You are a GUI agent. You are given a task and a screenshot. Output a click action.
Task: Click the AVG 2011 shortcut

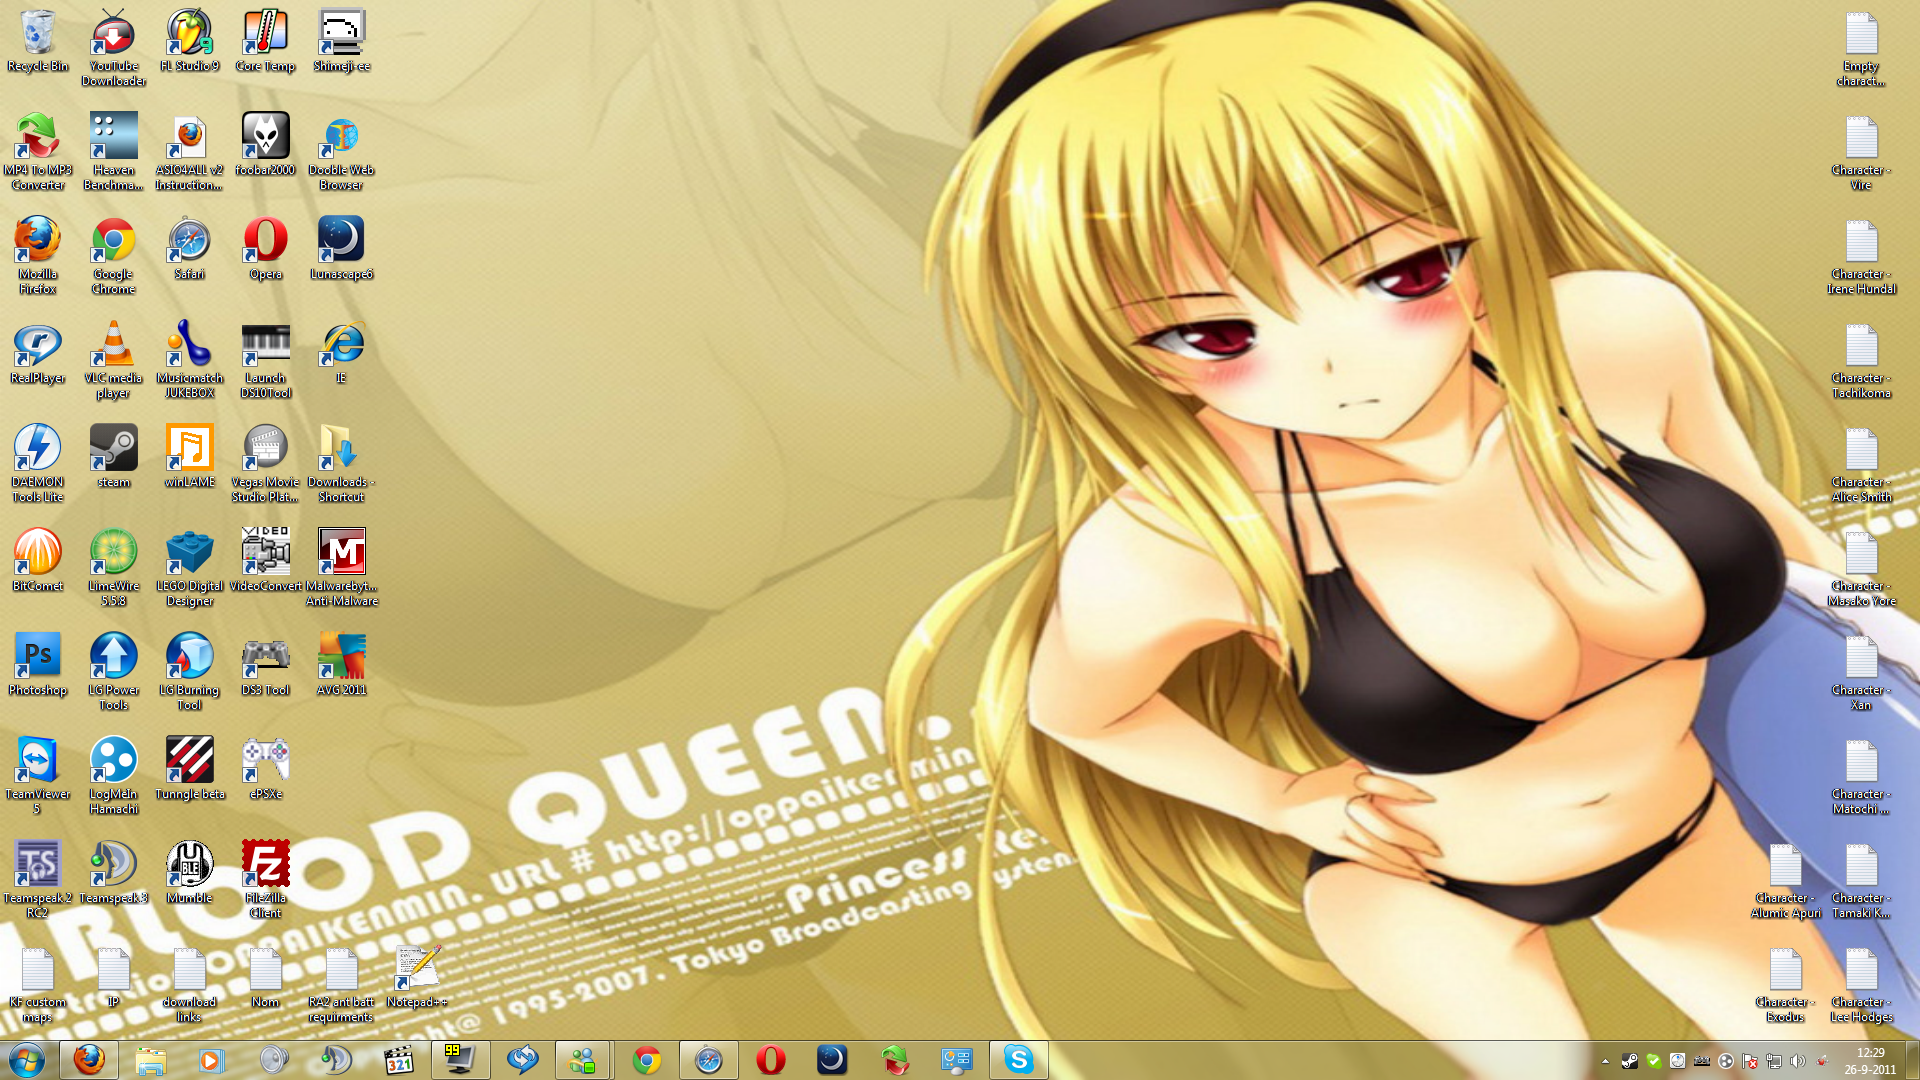tap(342, 665)
